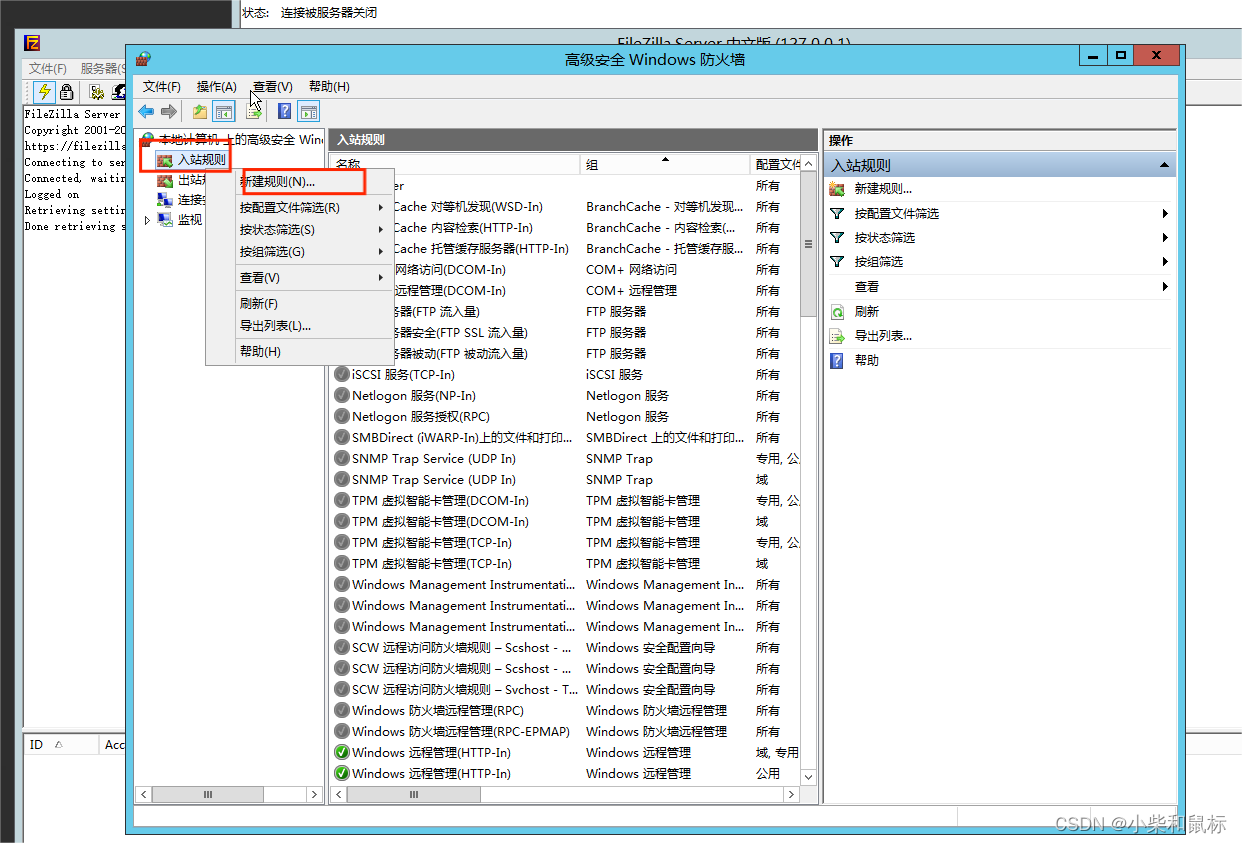Toggle the show/hide console tree toolbar icon
This screenshot has width=1242, height=843.
pyautogui.click(x=224, y=112)
